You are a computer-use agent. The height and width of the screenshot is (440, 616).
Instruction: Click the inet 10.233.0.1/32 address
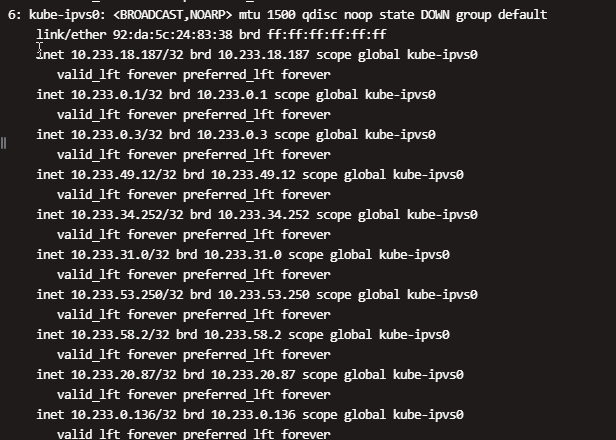coord(99,95)
